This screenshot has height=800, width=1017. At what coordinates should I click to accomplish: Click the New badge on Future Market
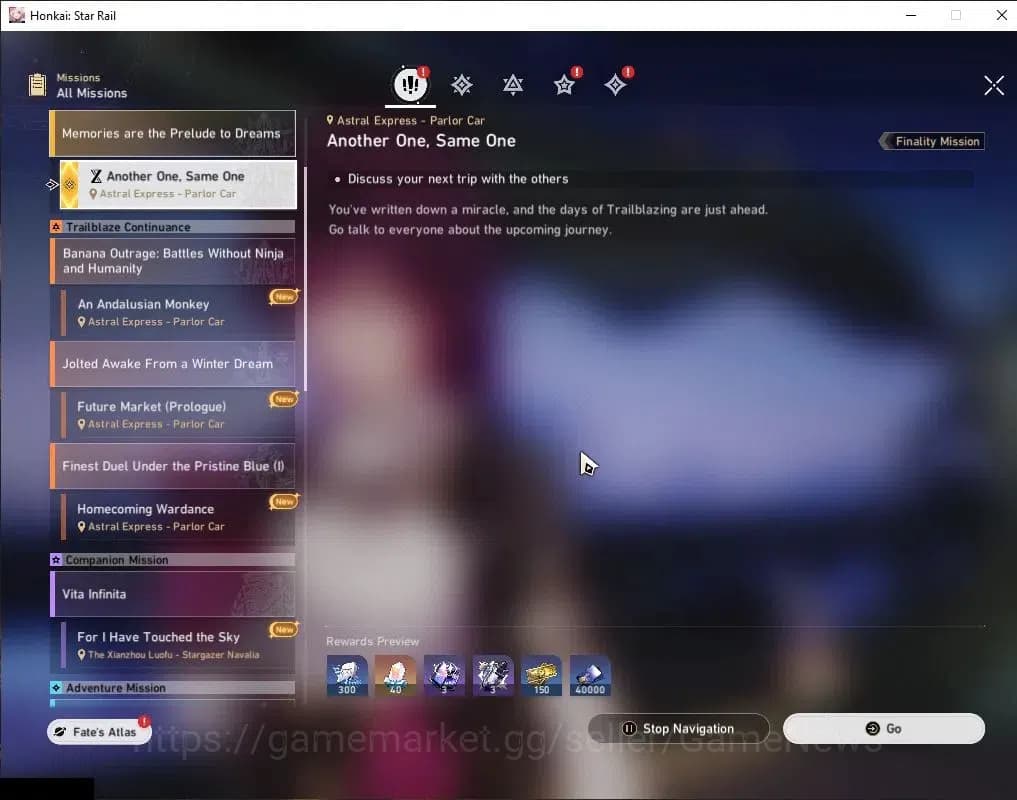coord(284,399)
